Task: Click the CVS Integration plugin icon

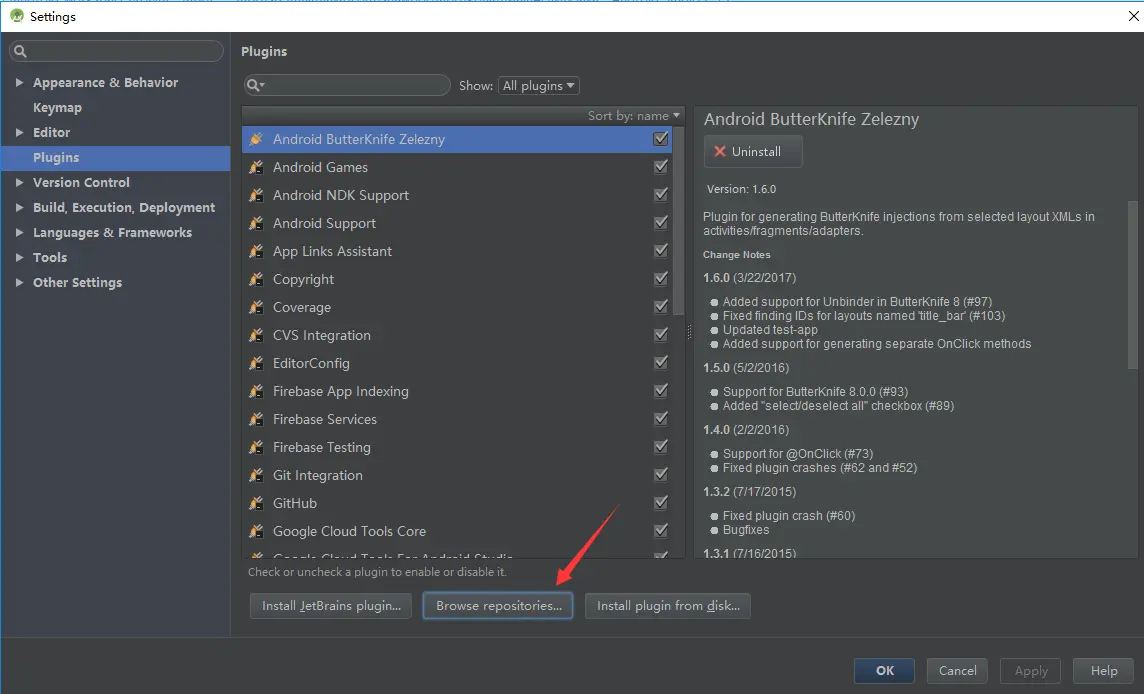Action: [256, 335]
